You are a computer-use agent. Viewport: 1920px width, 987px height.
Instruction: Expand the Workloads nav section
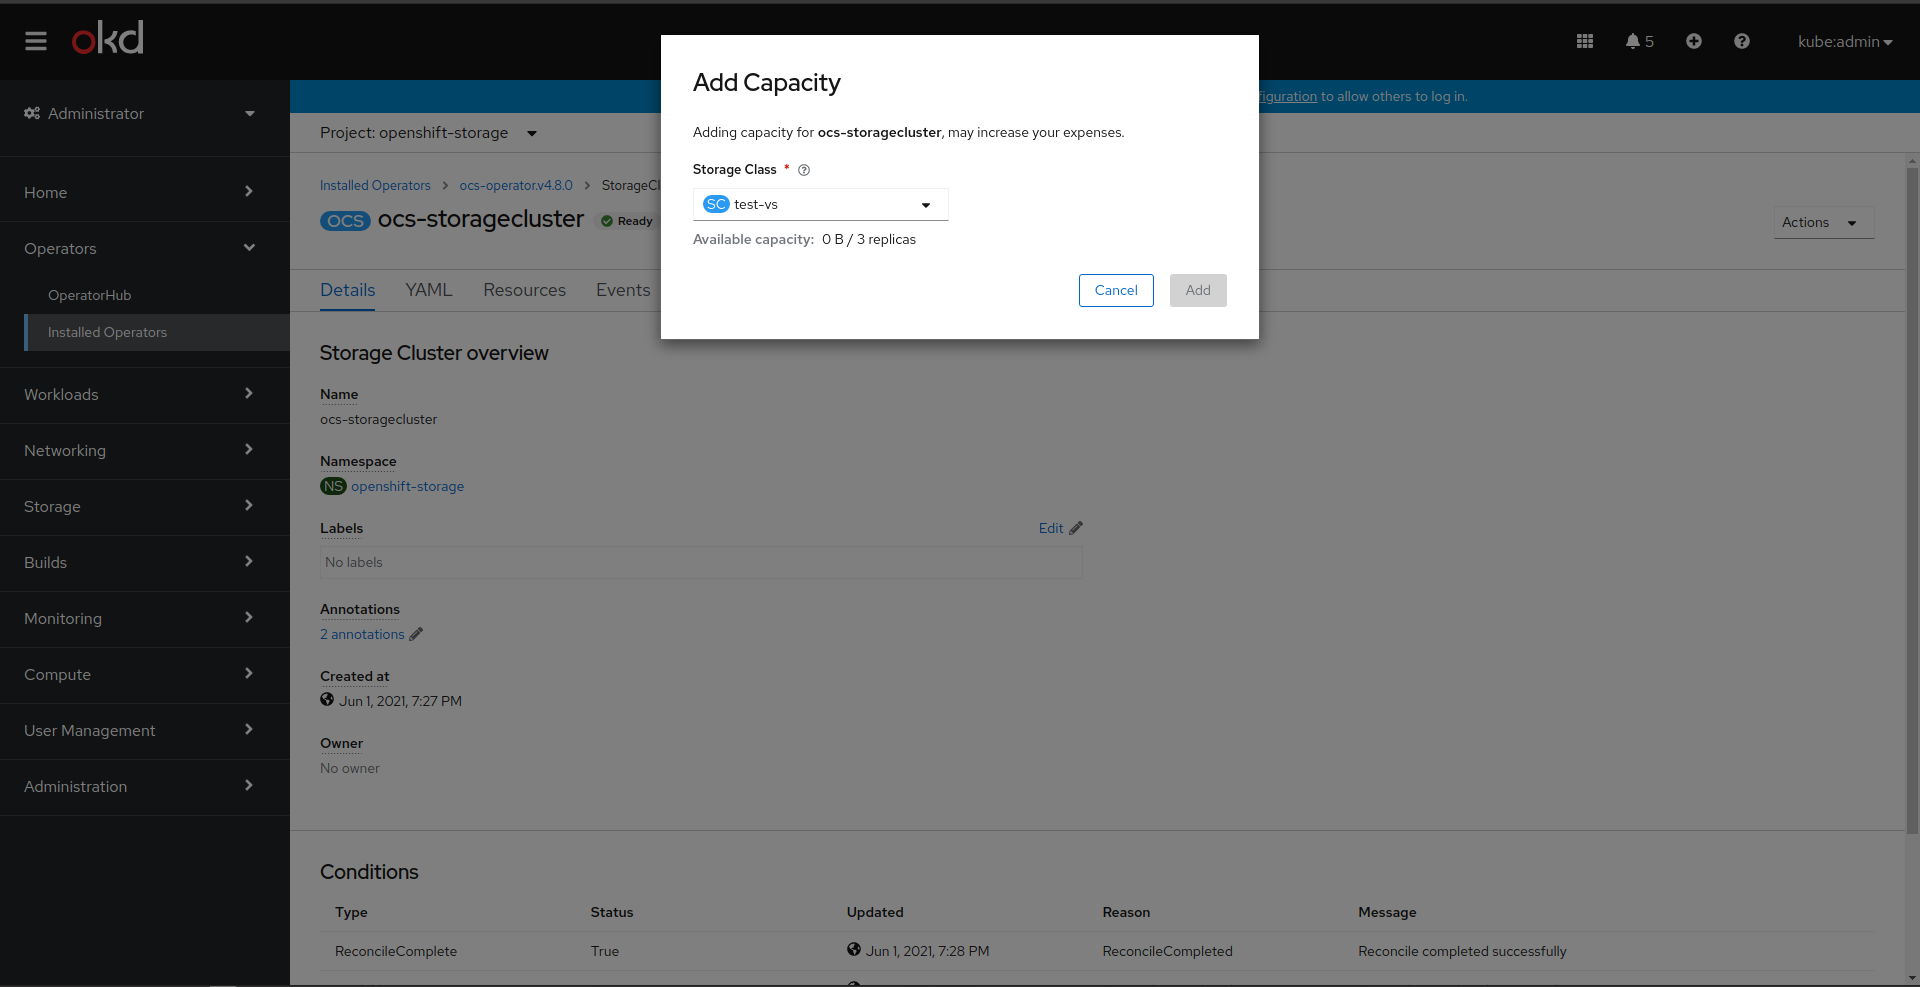[x=145, y=394]
